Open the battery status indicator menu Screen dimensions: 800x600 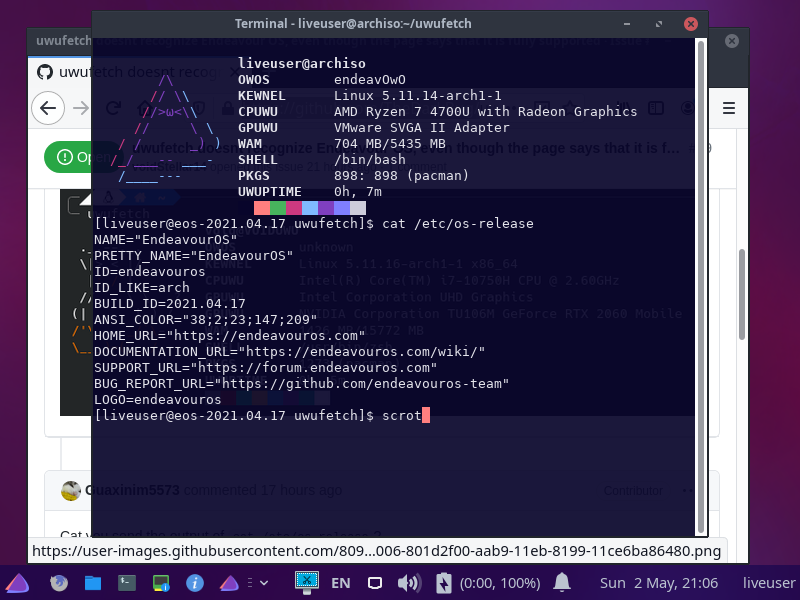point(443,582)
